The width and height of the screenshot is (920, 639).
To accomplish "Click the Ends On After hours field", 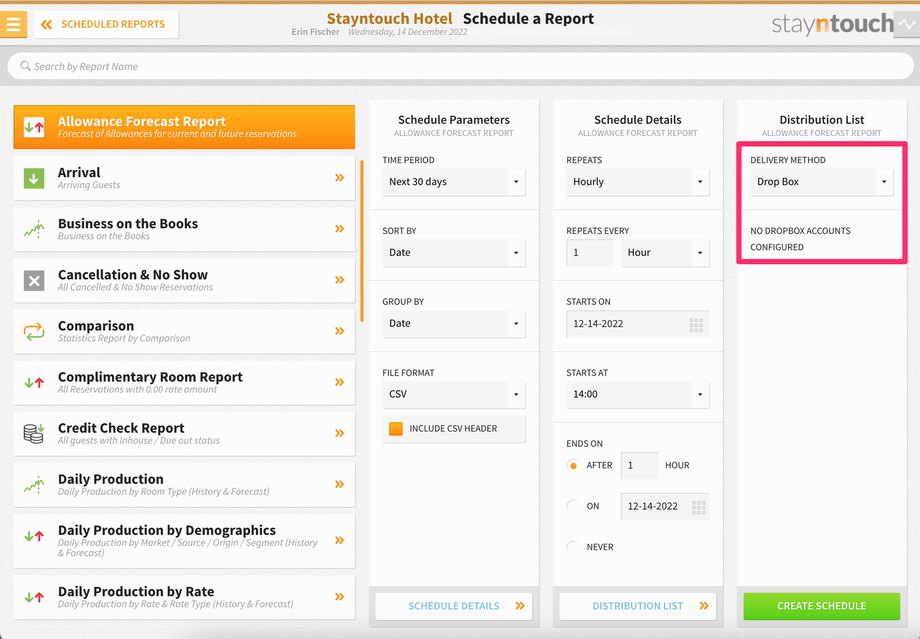I will (x=639, y=465).
